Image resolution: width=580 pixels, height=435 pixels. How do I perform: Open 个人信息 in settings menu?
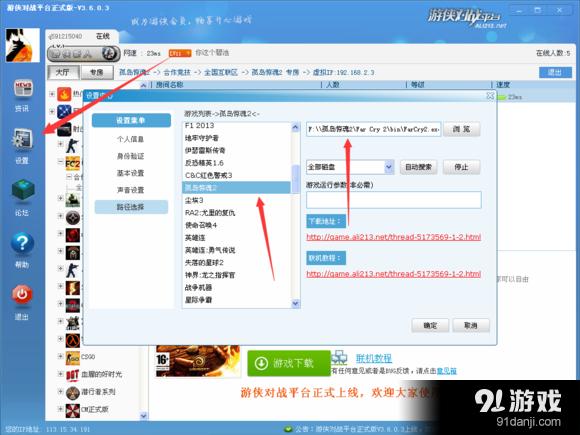(130, 139)
